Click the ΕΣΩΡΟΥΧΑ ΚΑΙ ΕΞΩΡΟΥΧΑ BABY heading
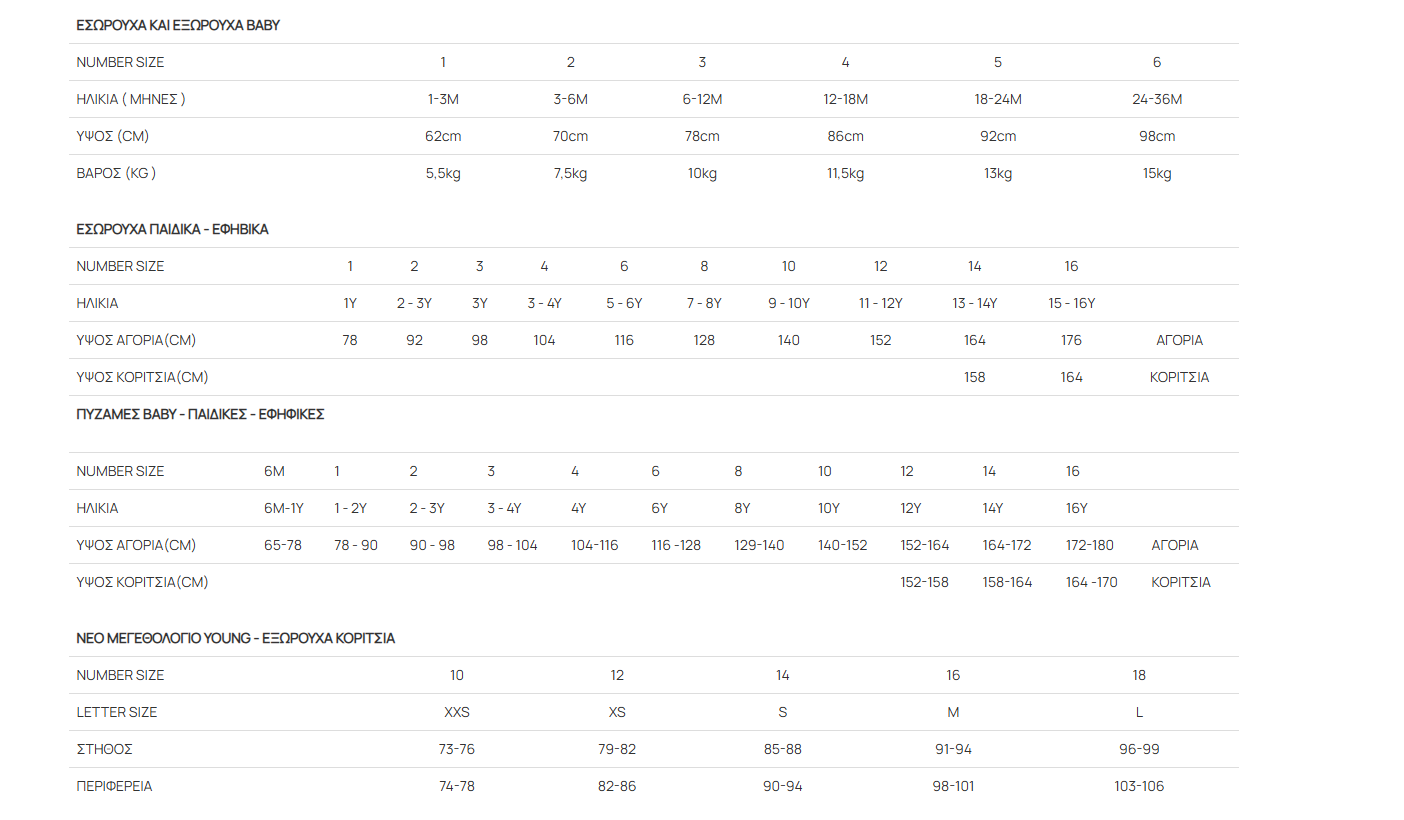Image resolution: width=1404 pixels, height=820 pixels. (178, 25)
